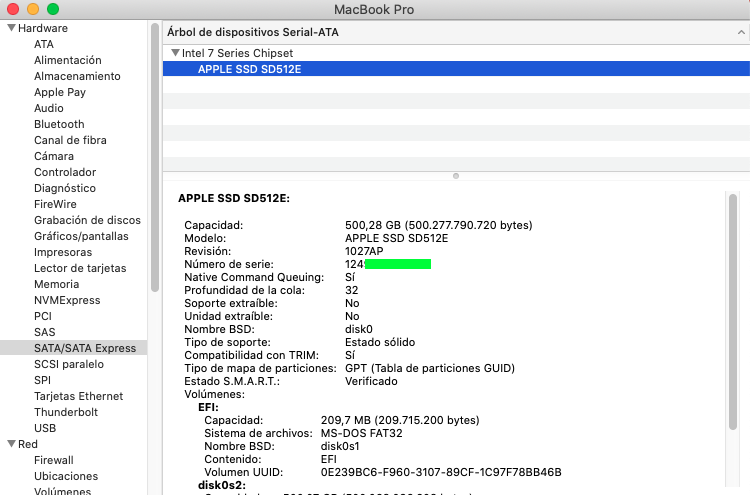The image size is (750, 495).
Task: Click the sidebar vertical scrollbar
Action: click(154, 158)
